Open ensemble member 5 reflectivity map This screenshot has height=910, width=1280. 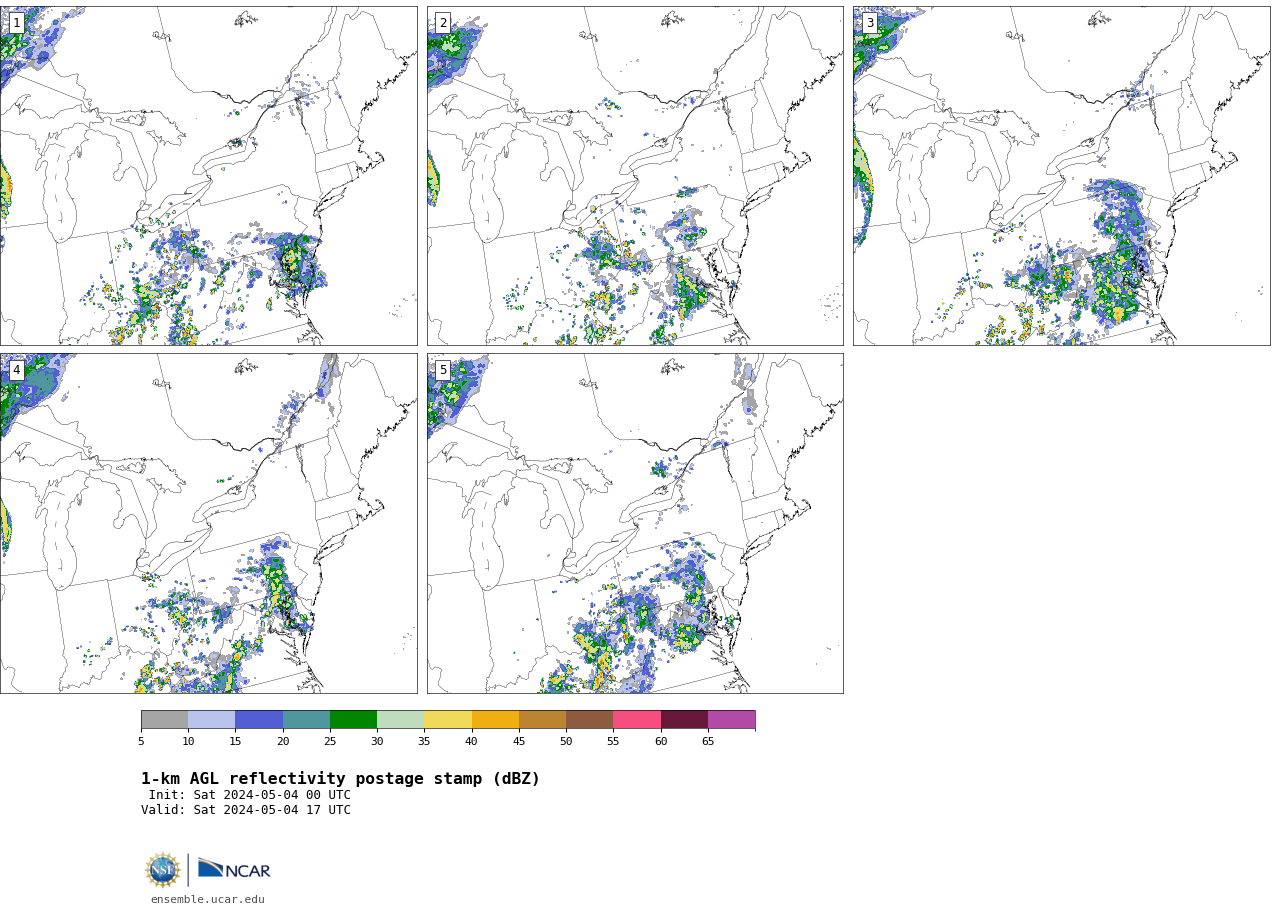pos(635,523)
